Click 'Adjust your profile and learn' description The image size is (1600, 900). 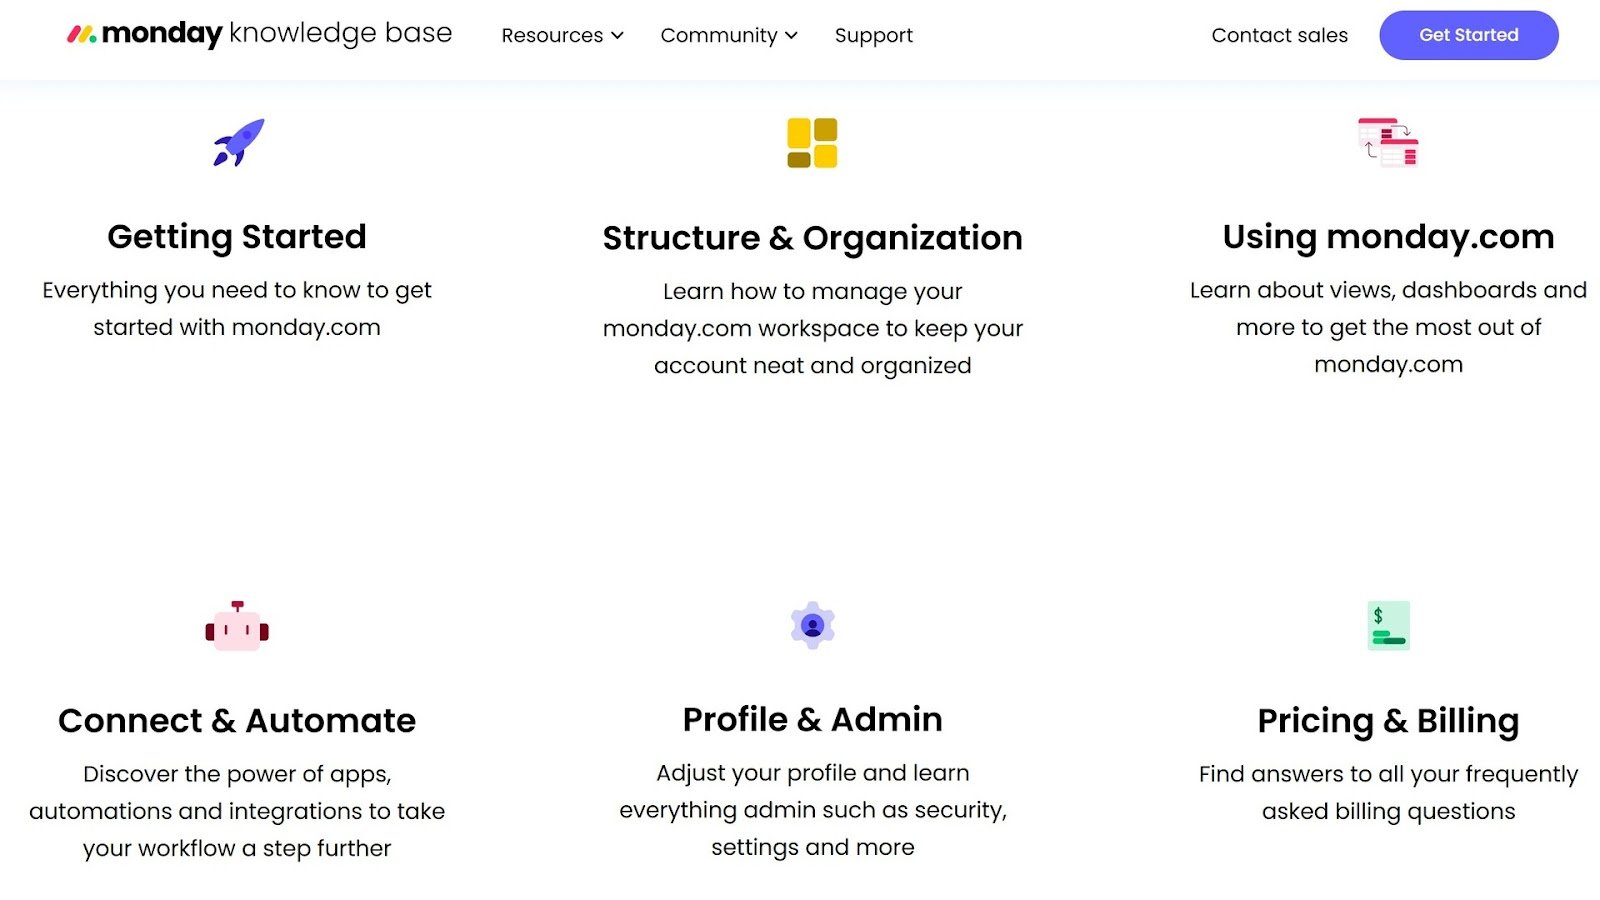(x=812, y=810)
